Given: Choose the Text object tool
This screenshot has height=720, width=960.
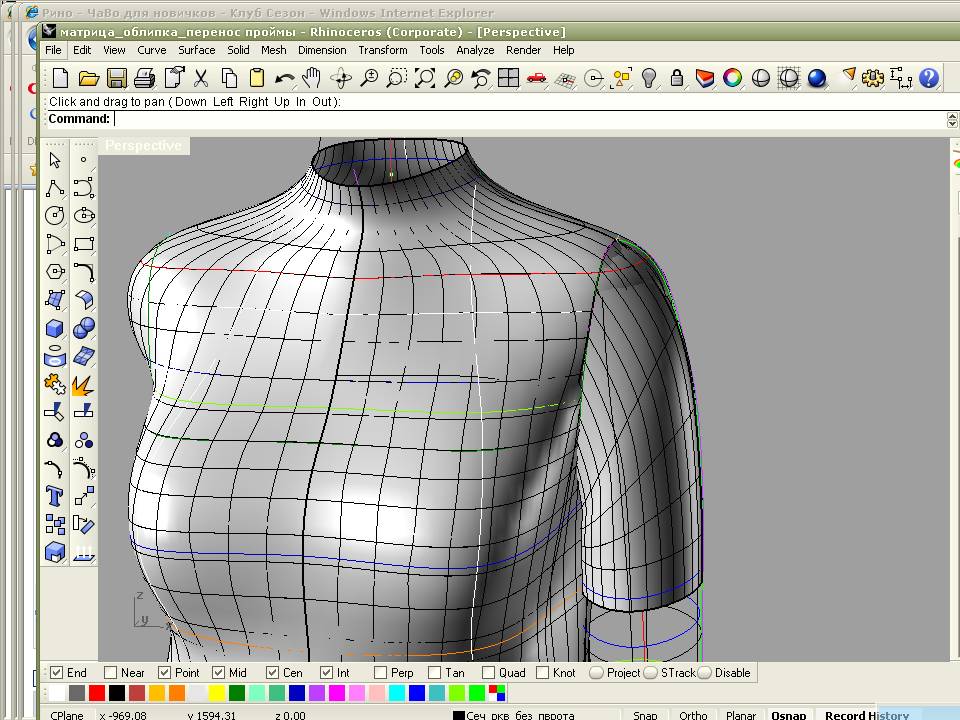Looking at the screenshot, I should click(x=55, y=496).
